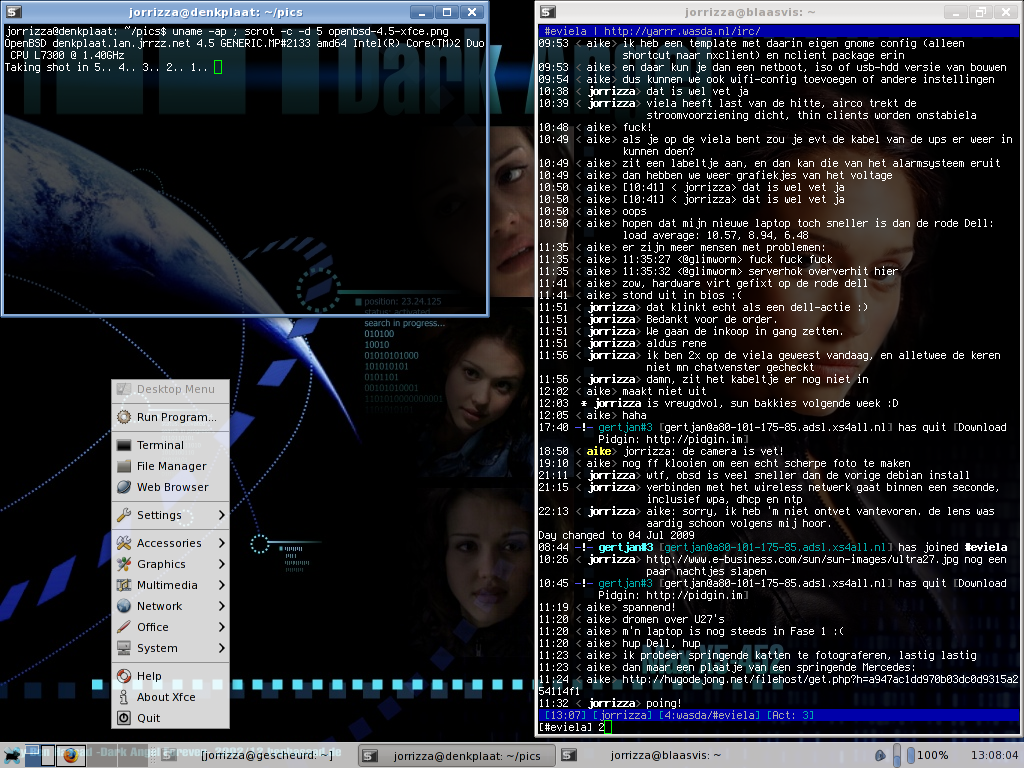Click the IRC input line starting with [#eviela]

(x=777, y=728)
